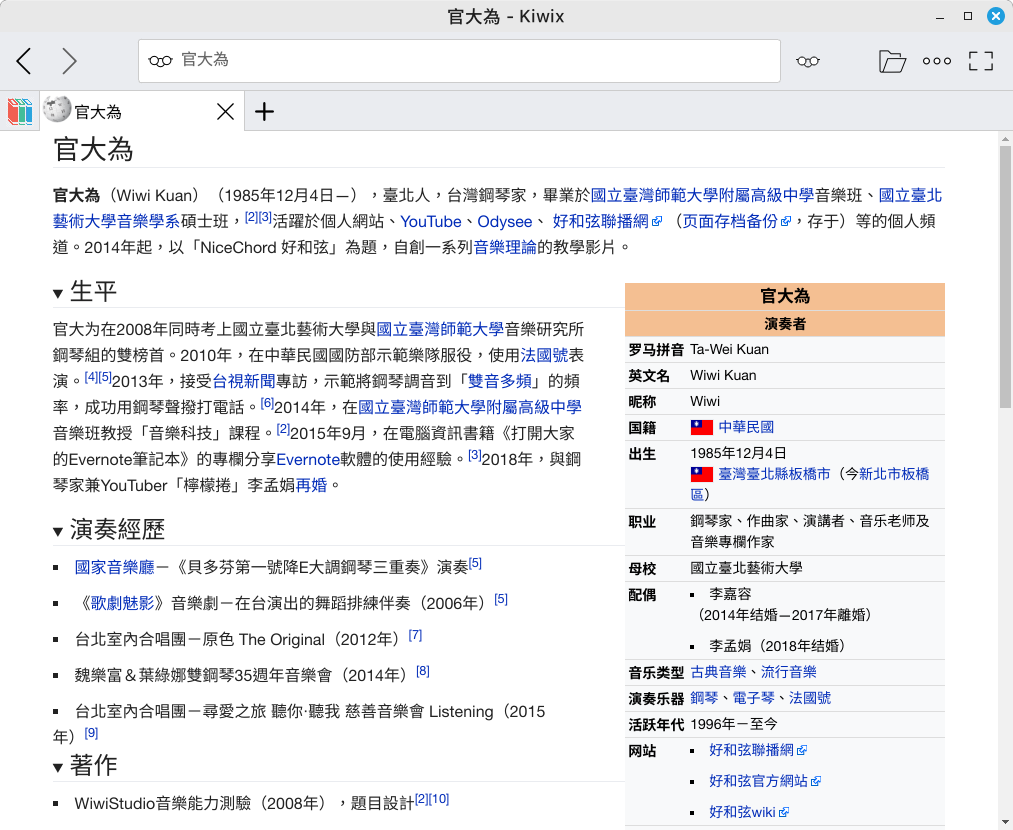Click the flag icon beside 臺灣臺北縣板橋市

click(702, 474)
